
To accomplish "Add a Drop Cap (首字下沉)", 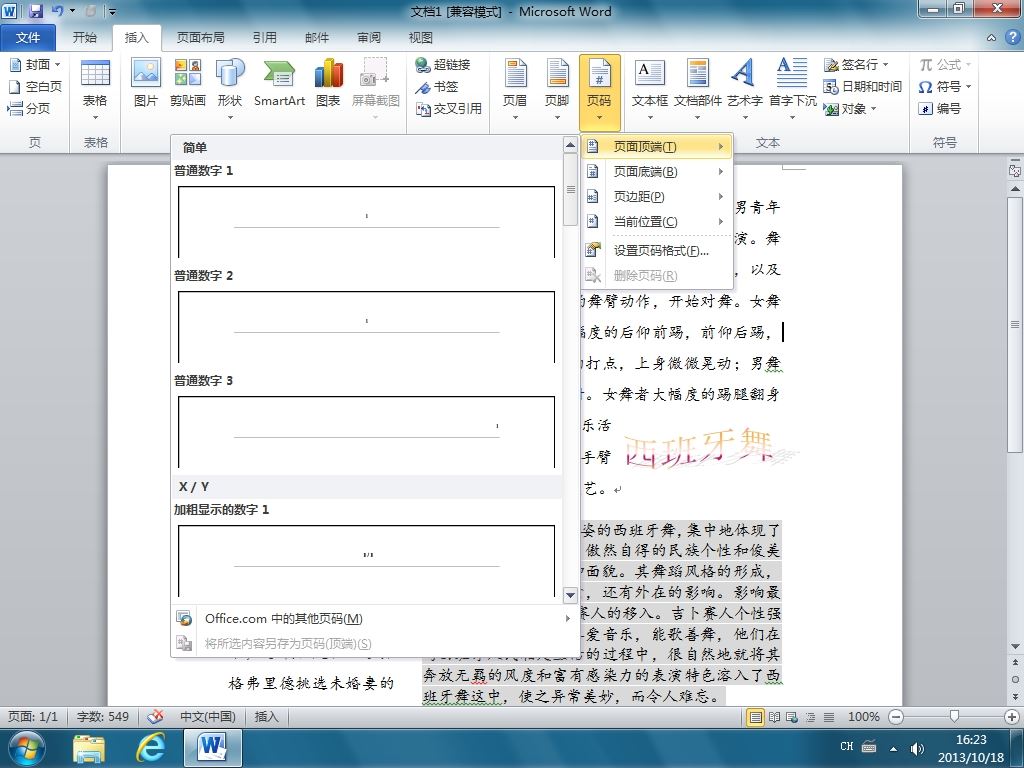I will (x=792, y=89).
